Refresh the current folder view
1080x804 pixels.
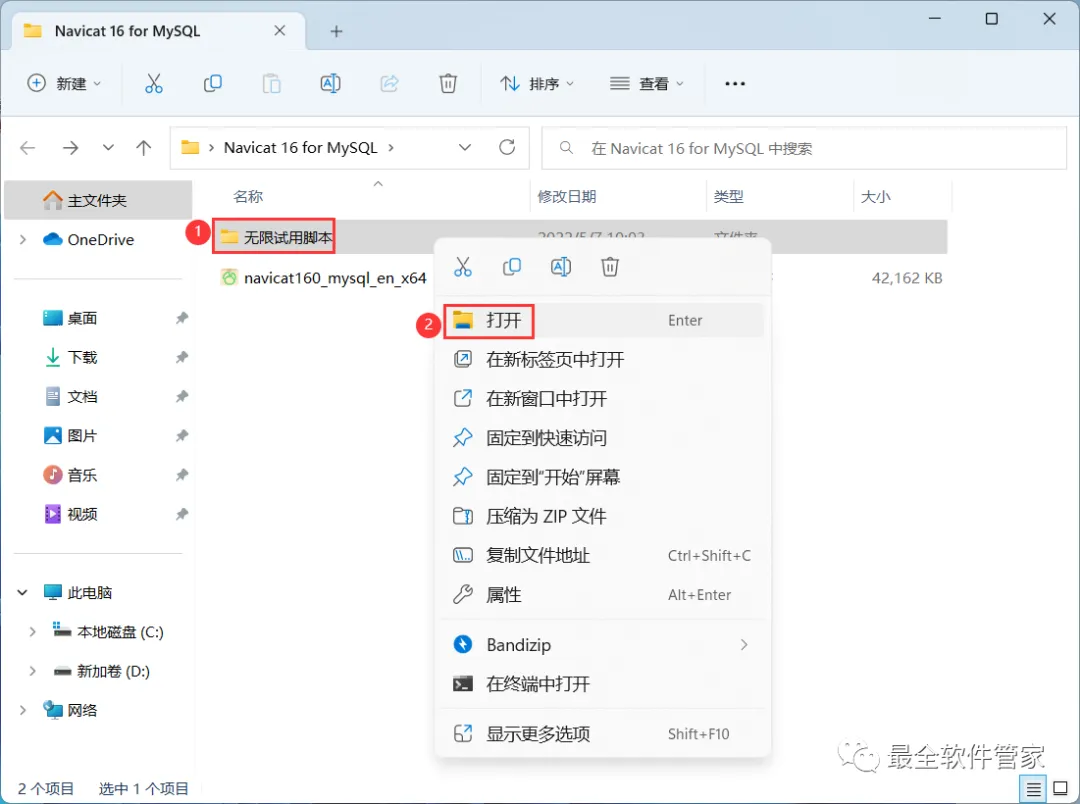[507, 147]
